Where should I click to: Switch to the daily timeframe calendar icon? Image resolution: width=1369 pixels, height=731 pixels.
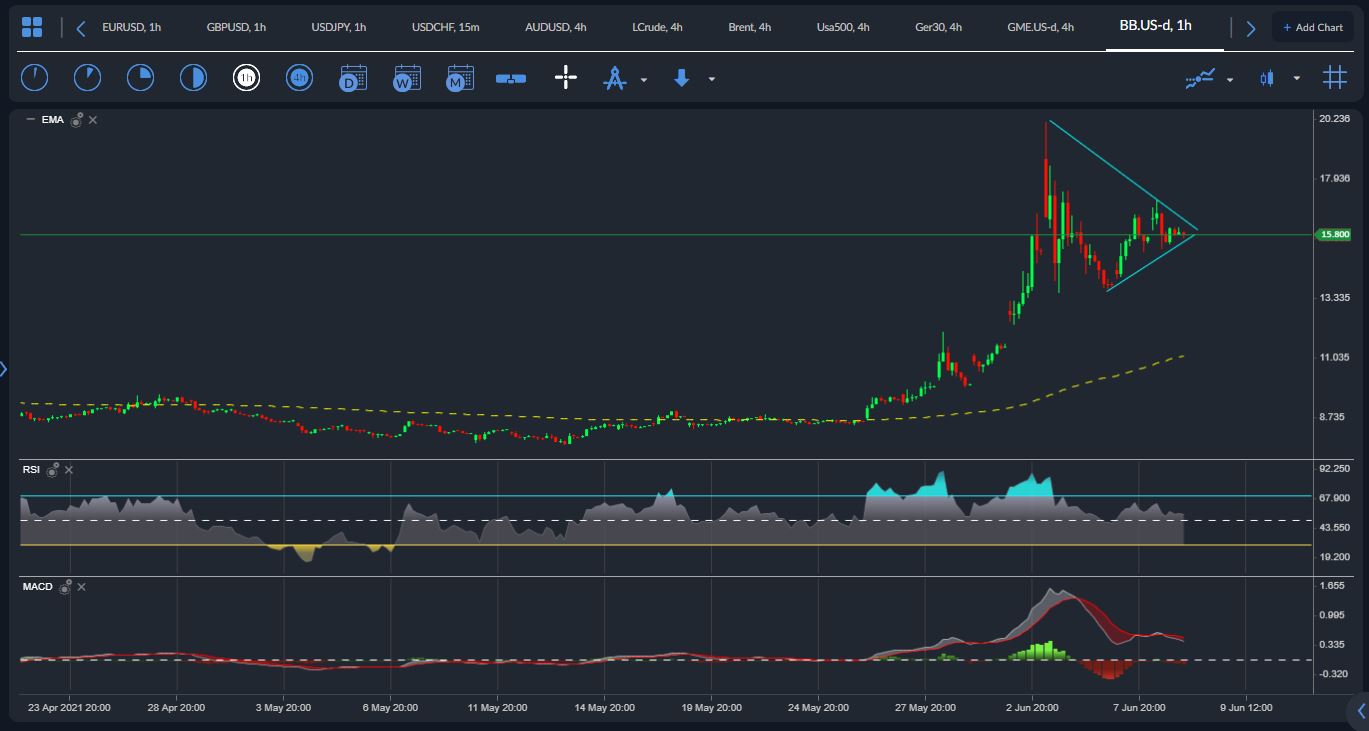[x=353, y=78]
